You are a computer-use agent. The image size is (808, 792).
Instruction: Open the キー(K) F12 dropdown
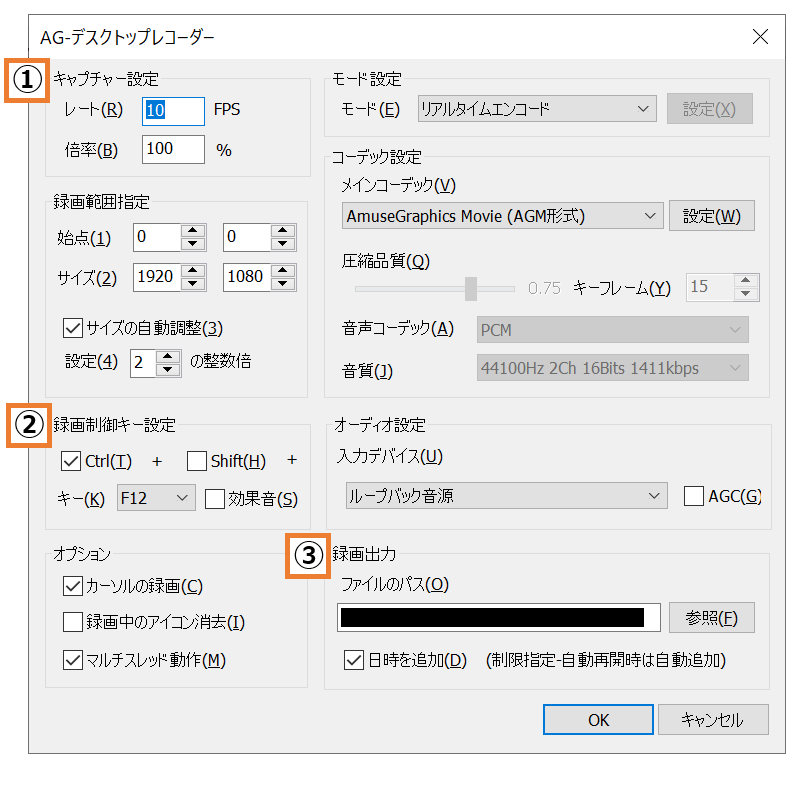coord(156,498)
